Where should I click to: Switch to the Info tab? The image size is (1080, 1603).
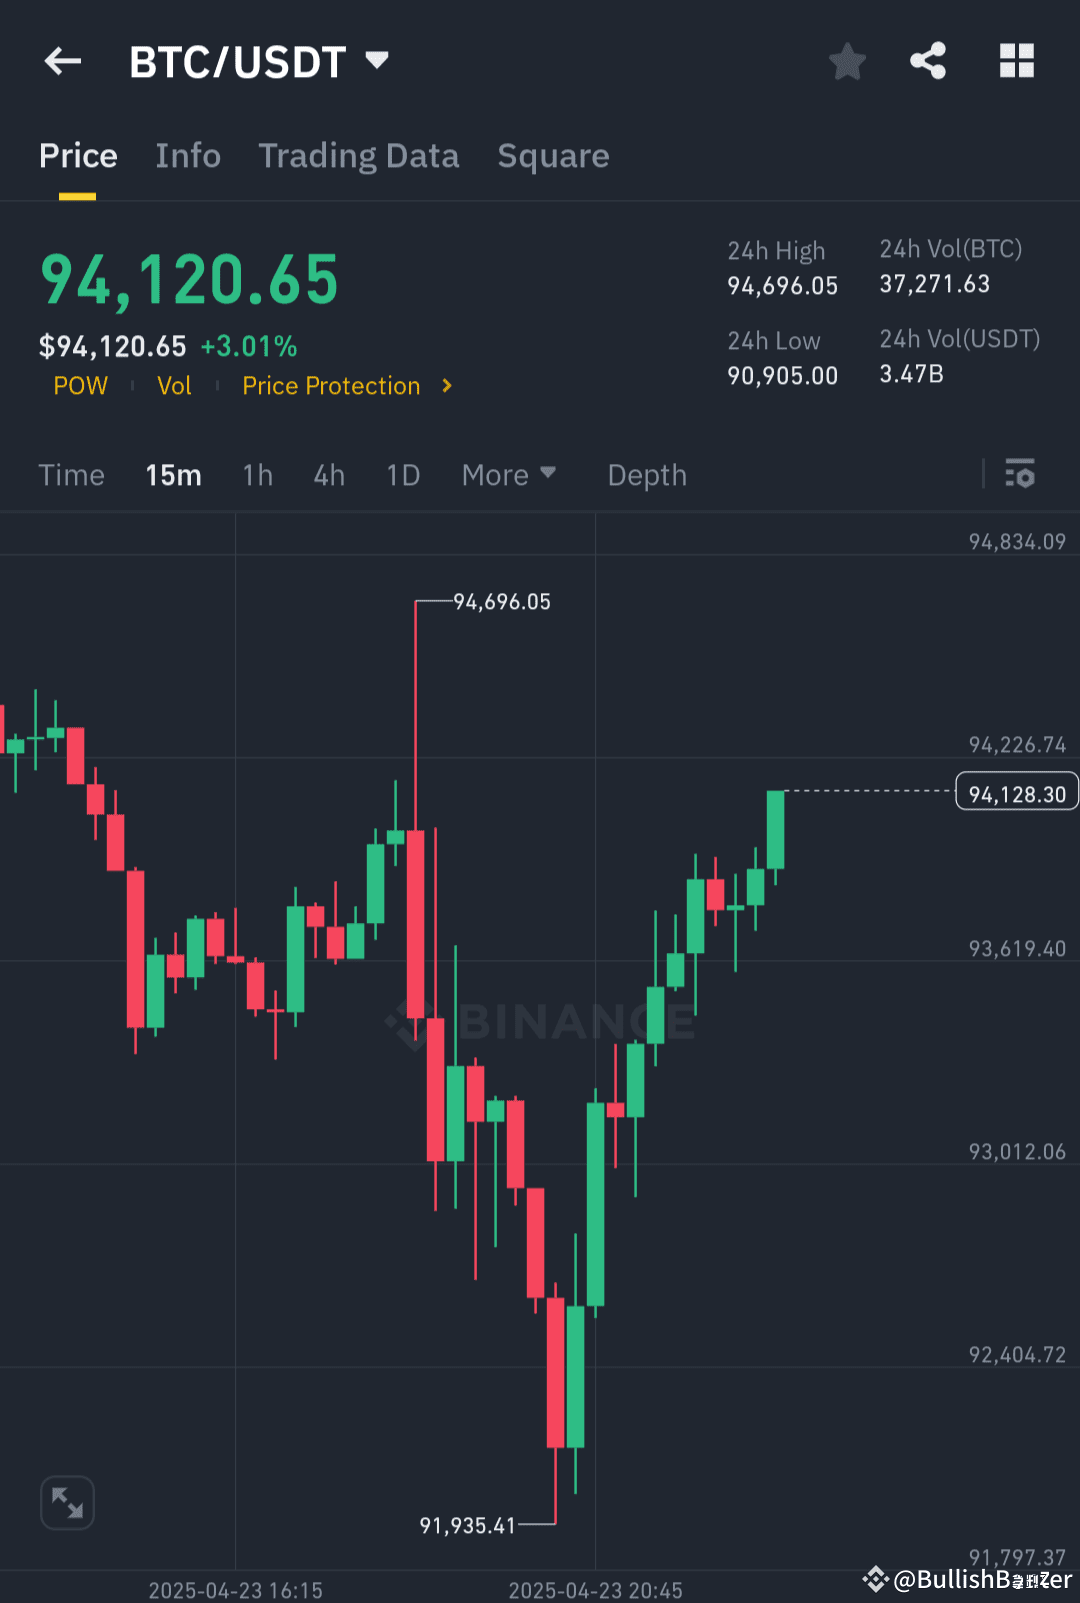[x=187, y=156]
